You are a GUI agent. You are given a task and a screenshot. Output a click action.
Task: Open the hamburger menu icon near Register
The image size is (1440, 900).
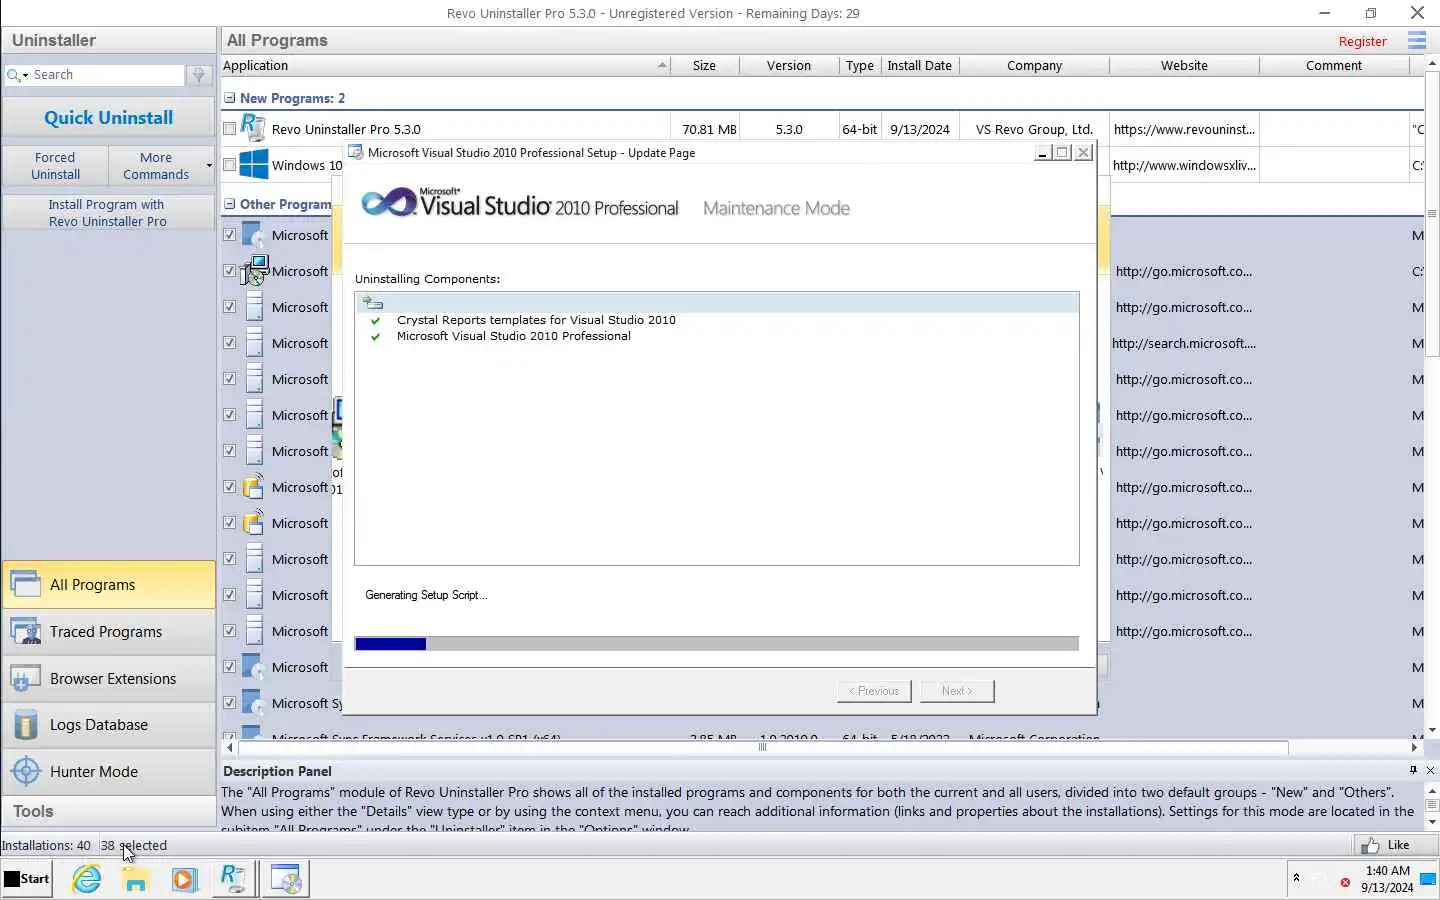pos(1416,40)
